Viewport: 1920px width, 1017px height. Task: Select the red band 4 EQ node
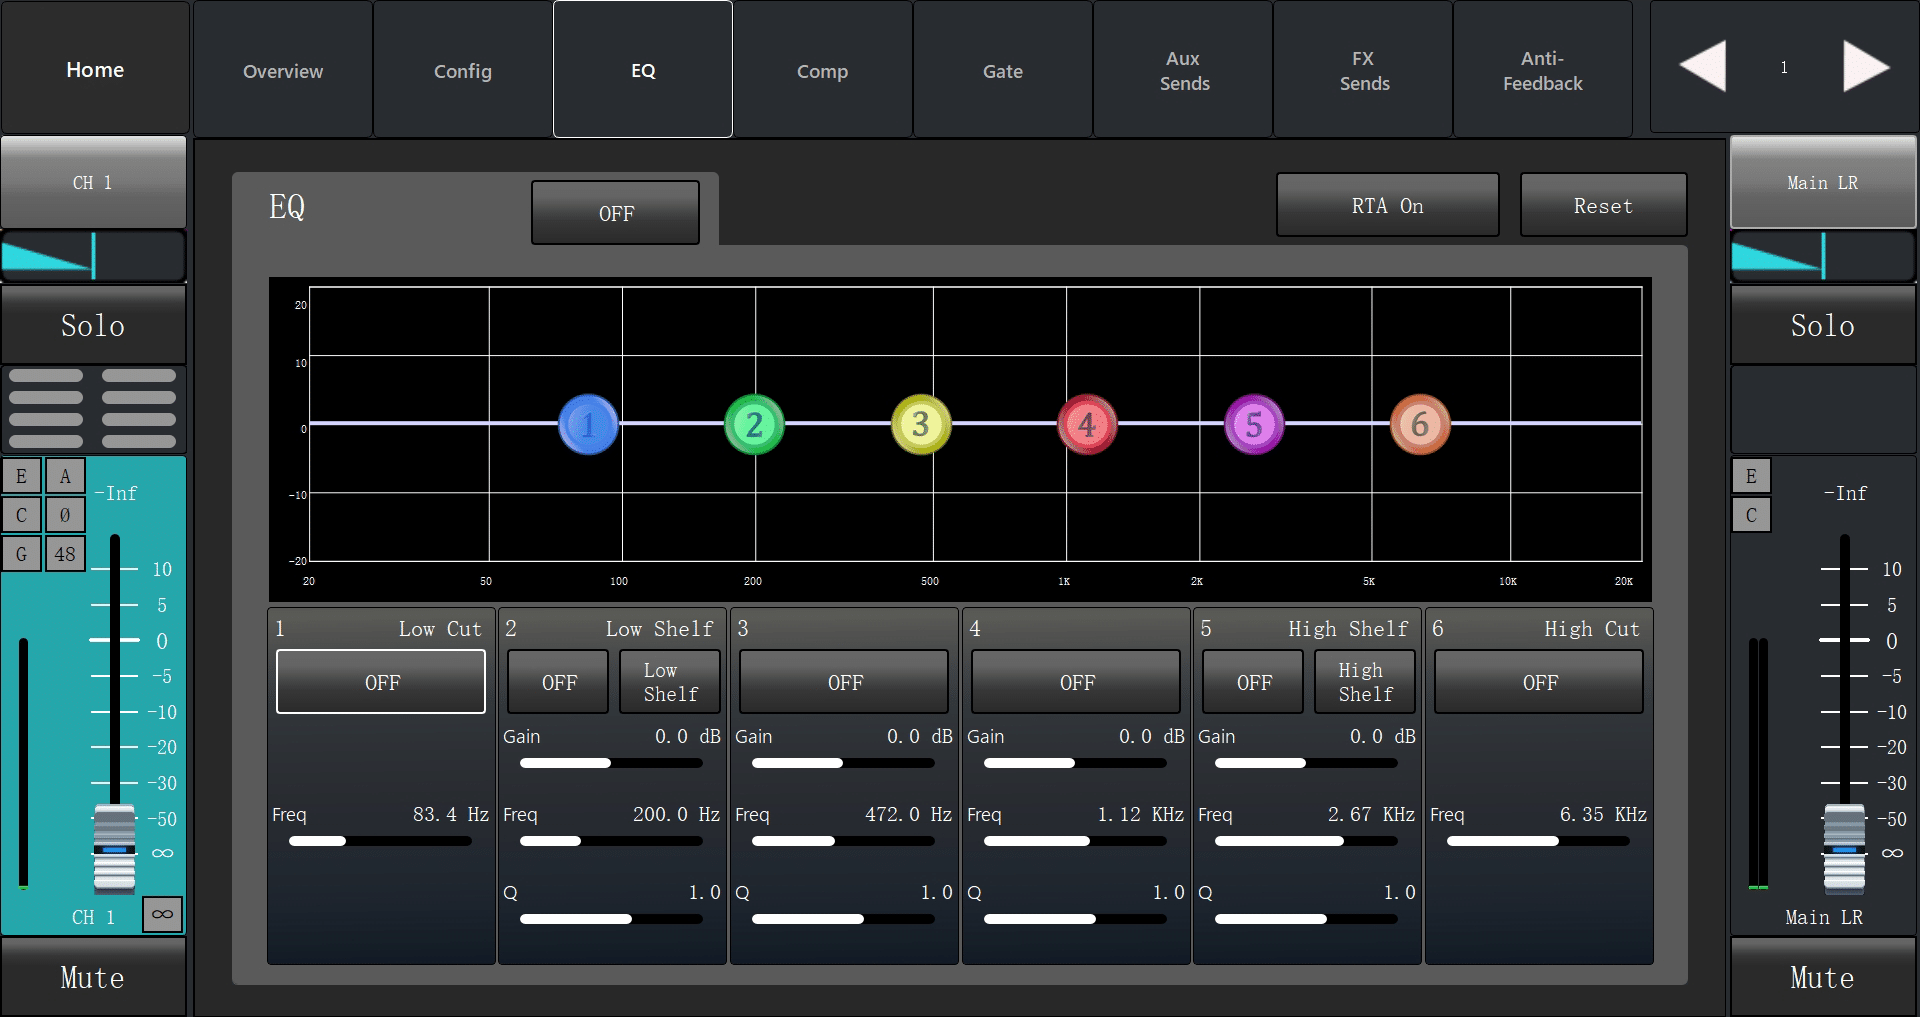pos(1087,424)
